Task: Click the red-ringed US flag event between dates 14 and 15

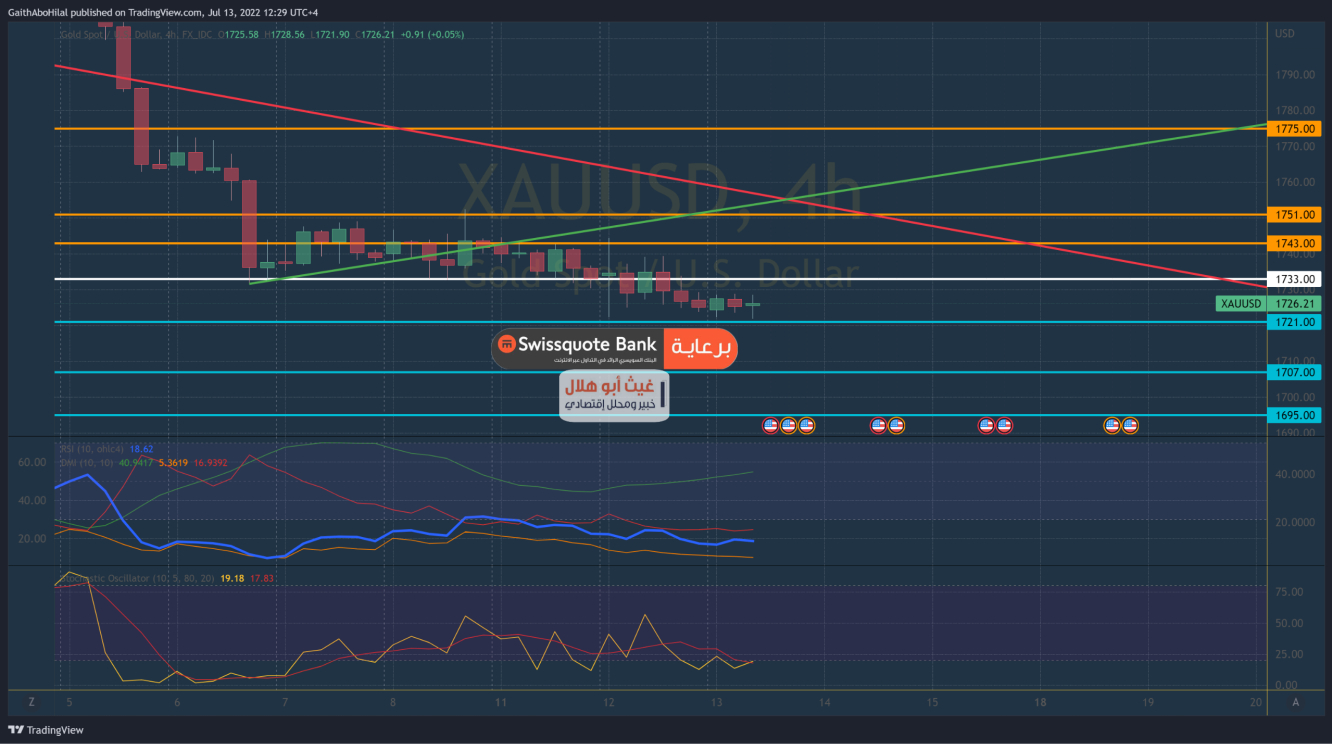Action: coord(878,425)
